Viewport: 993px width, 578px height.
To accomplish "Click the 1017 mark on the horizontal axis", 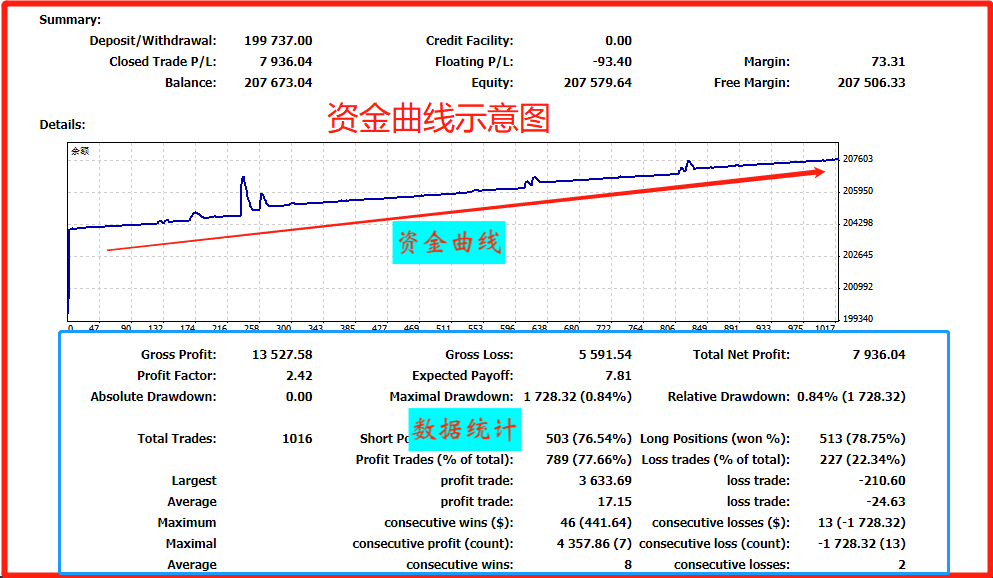I will click(824, 329).
